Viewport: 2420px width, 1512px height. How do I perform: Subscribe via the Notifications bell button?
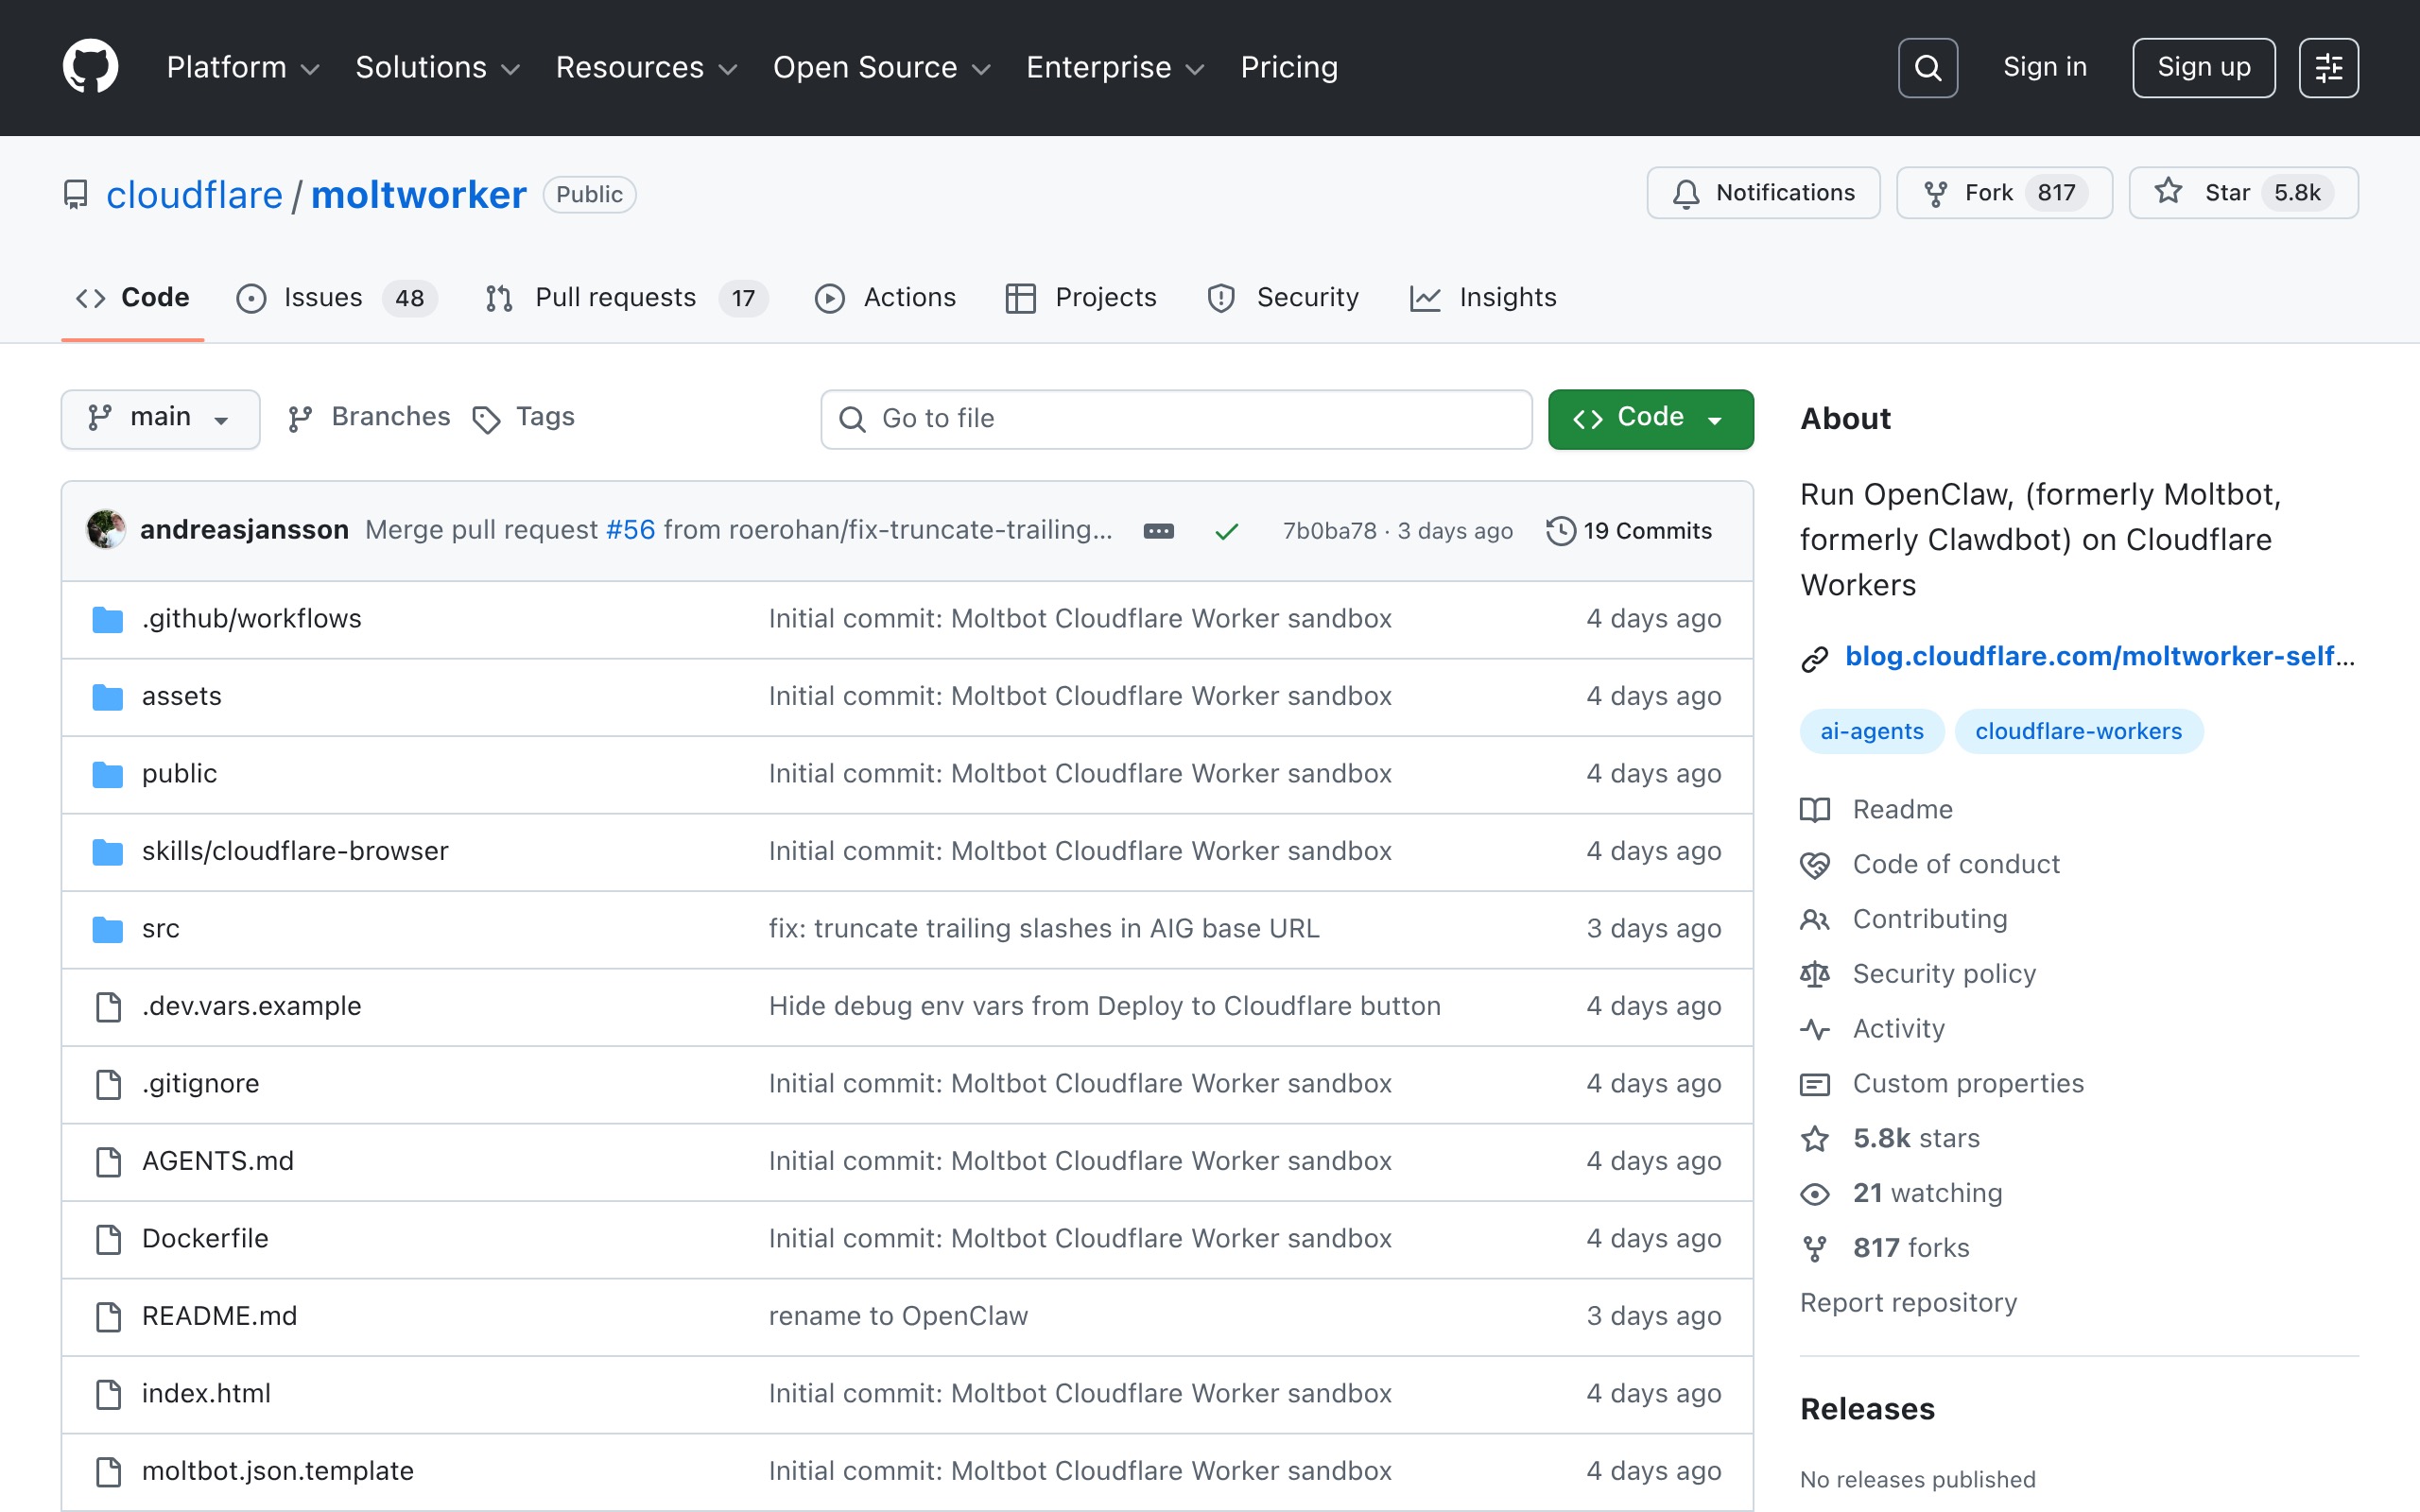coord(1763,192)
